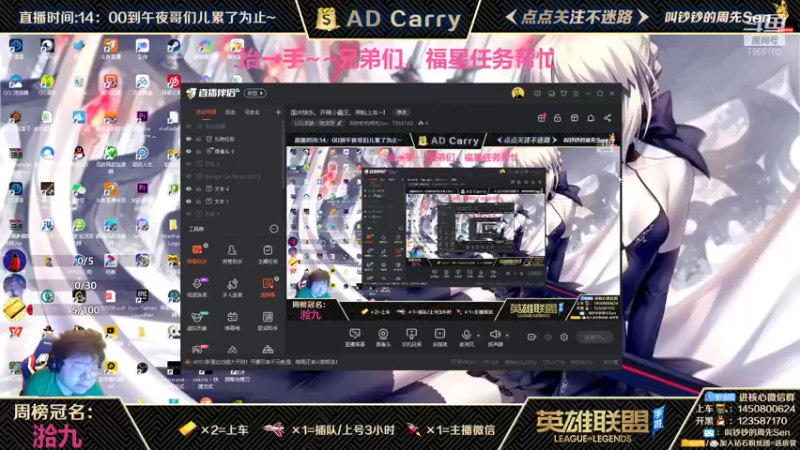Viewport: 800px width, 450px height.
Task: Click the 麦克风 microphone icon
Action: [x=466, y=337]
